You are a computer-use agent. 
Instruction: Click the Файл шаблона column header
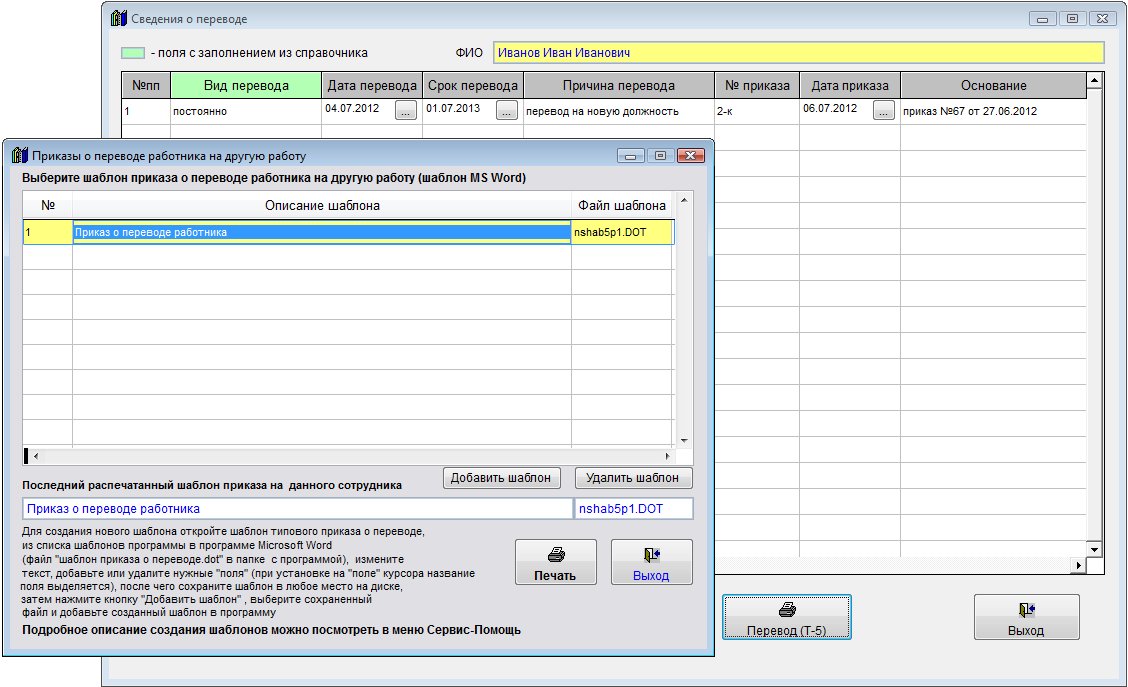coord(622,206)
